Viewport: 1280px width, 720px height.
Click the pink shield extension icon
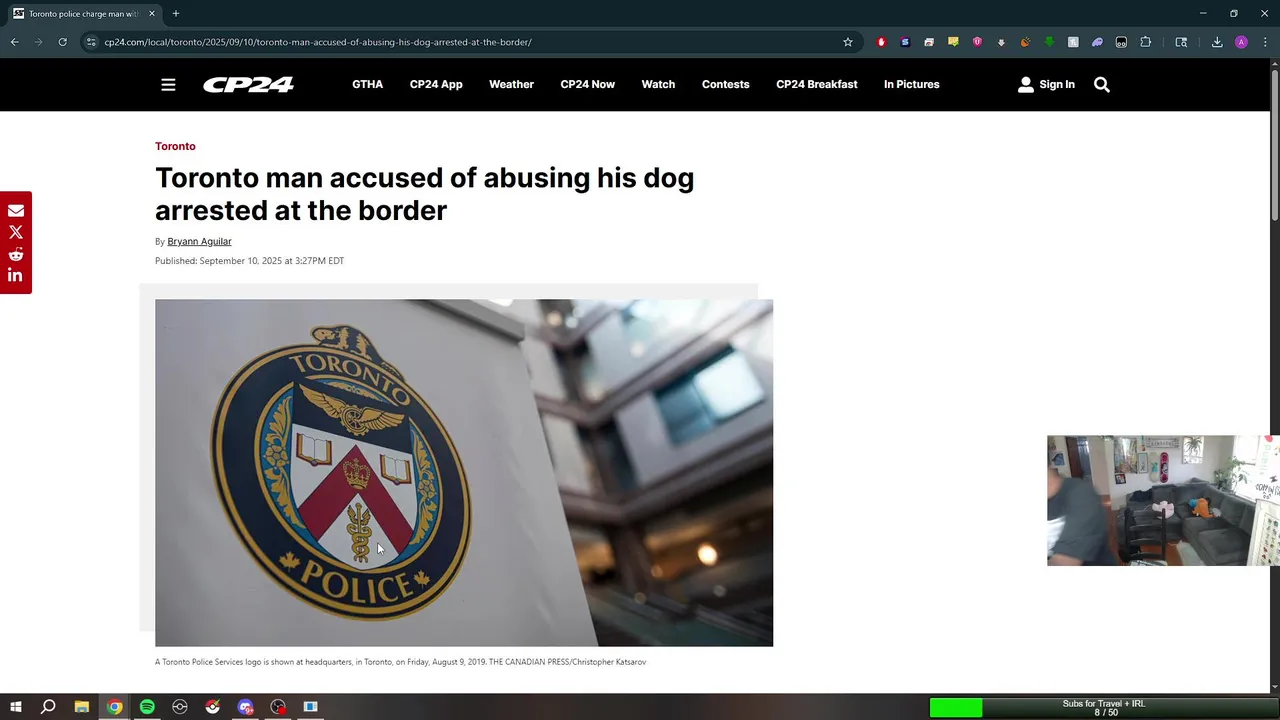(977, 42)
